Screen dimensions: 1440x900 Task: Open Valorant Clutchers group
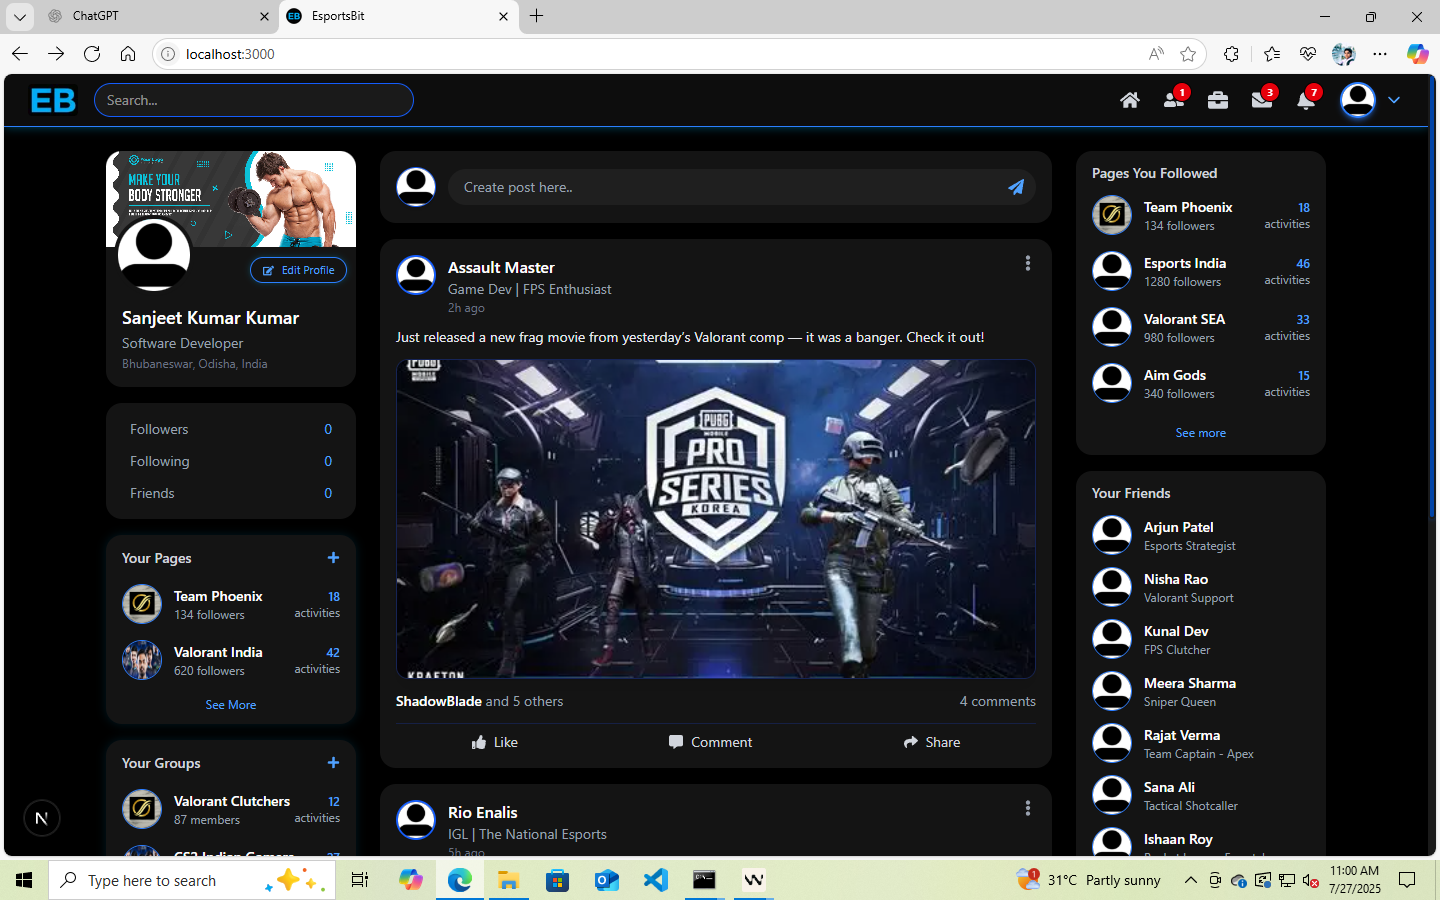pyautogui.click(x=231, y=809)
